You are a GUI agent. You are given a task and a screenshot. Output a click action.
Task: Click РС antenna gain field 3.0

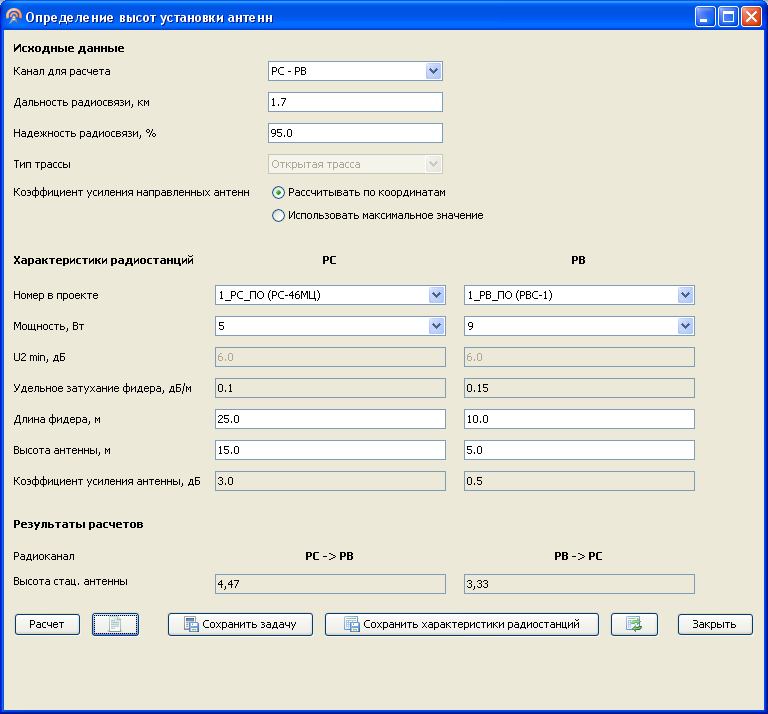(x=330, y=481)
